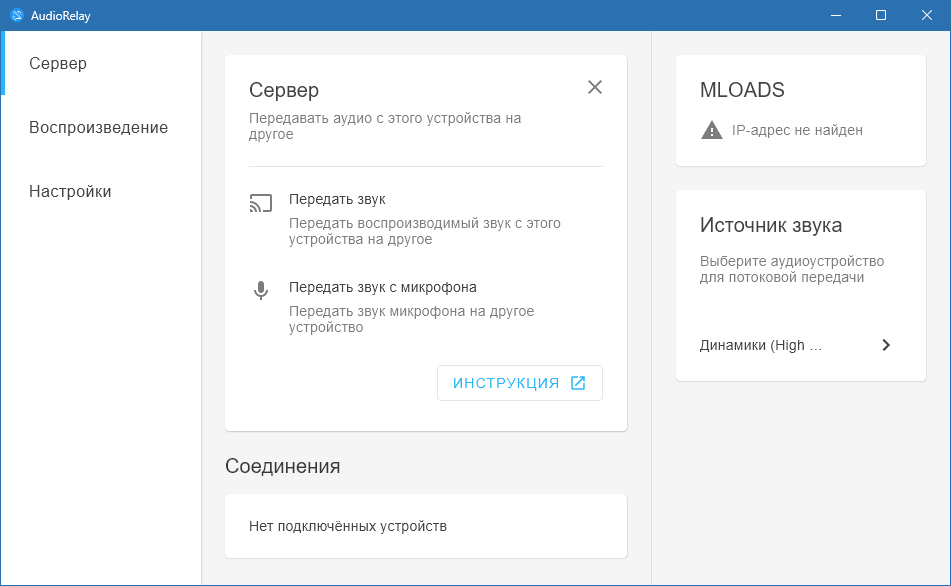Viewport: 951px width, 586px height.
Task: Open the ИНСТРУКЦИЯ instructions link
Action: point(519,382)
